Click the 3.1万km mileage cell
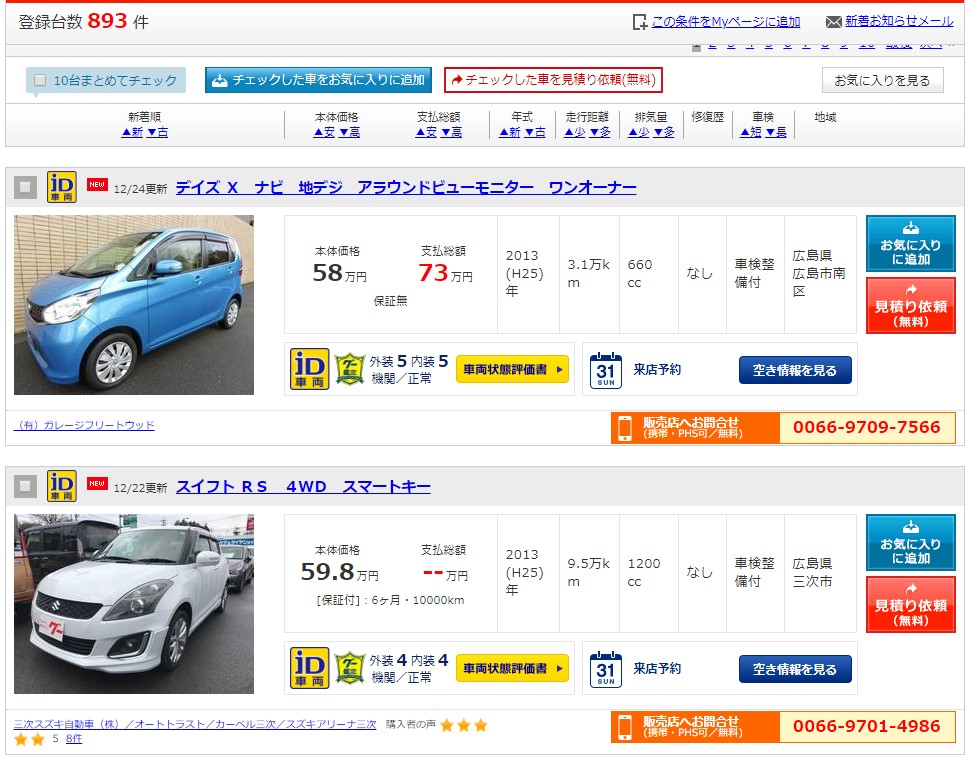Image resolution: width=975 pixels, height=761 pixels. (589, 274)
